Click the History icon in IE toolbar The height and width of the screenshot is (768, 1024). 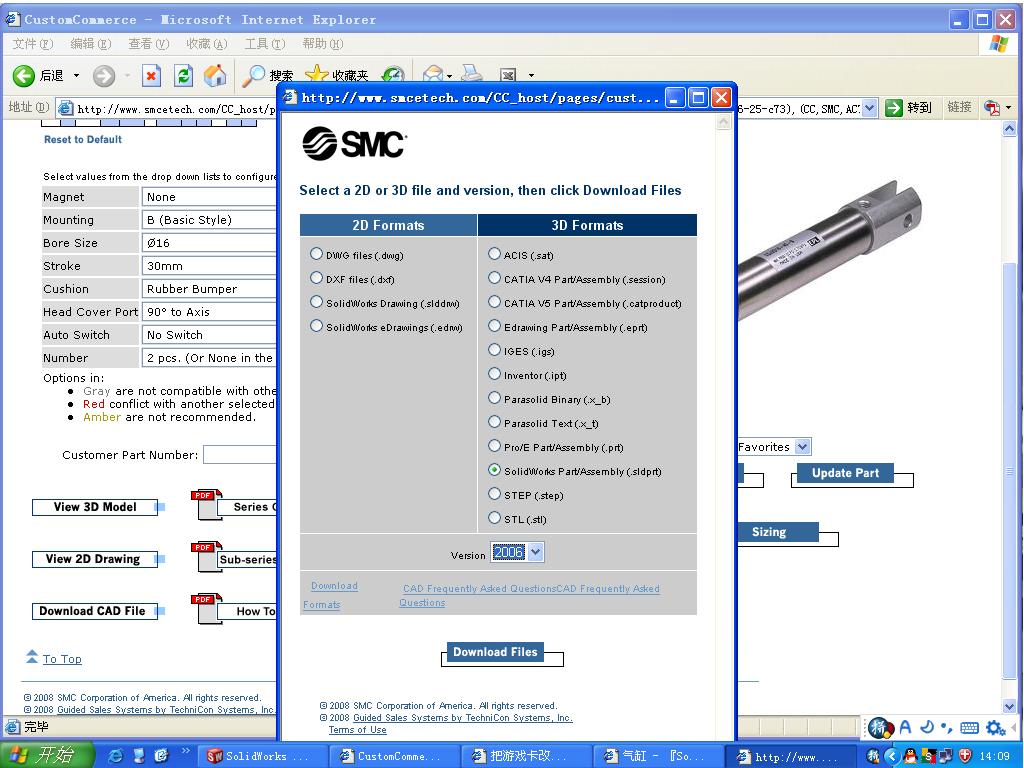click(392, 74)
